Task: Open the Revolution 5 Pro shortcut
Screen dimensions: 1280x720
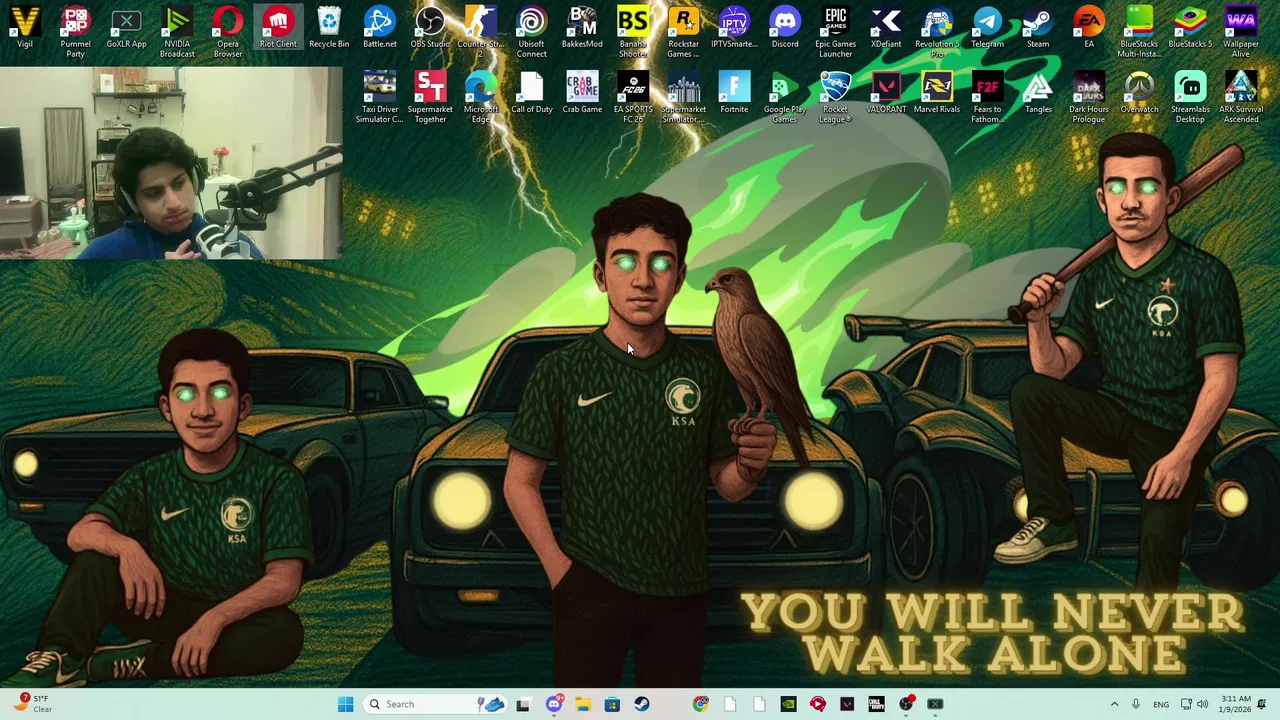Action: [x=937, y=33]
